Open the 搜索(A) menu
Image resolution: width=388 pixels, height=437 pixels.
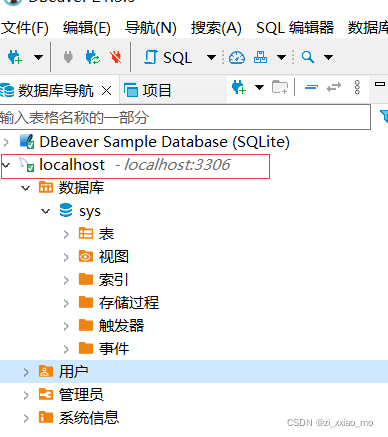coord(216,28)
